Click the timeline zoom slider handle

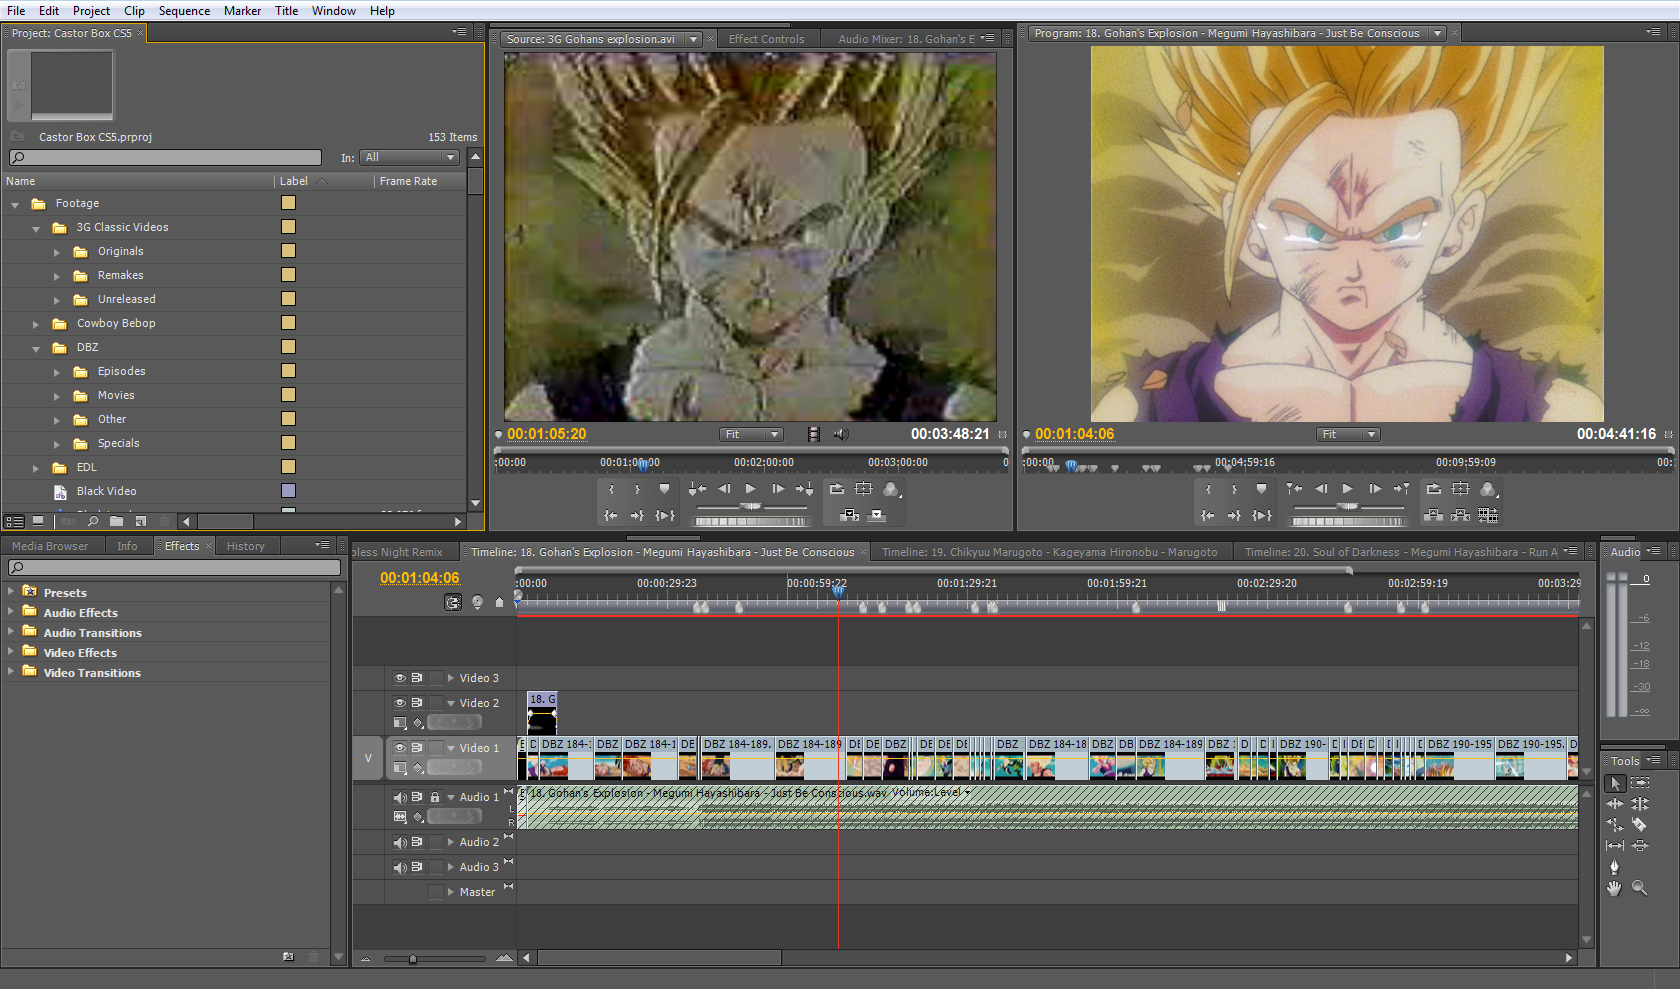(412, 959)
